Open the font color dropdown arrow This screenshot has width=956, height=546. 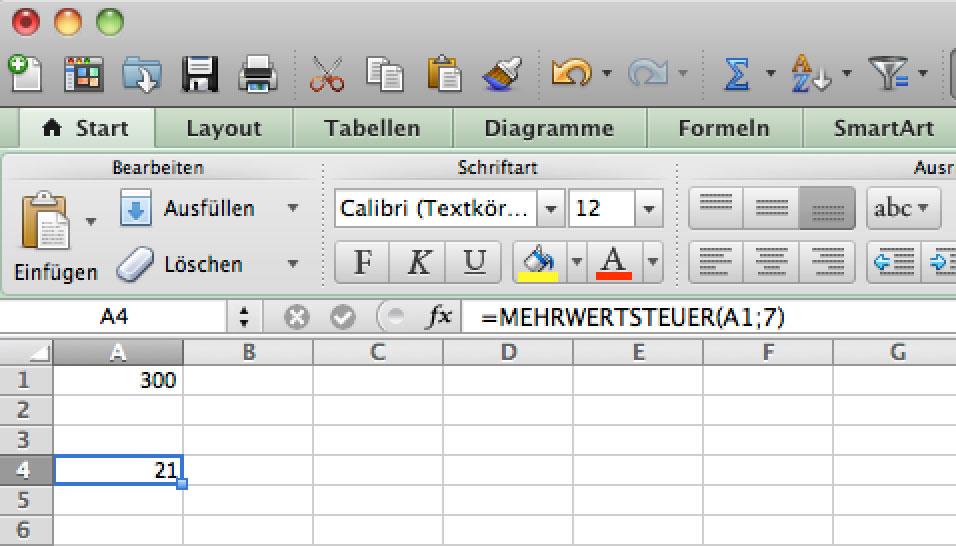point(652,263)
